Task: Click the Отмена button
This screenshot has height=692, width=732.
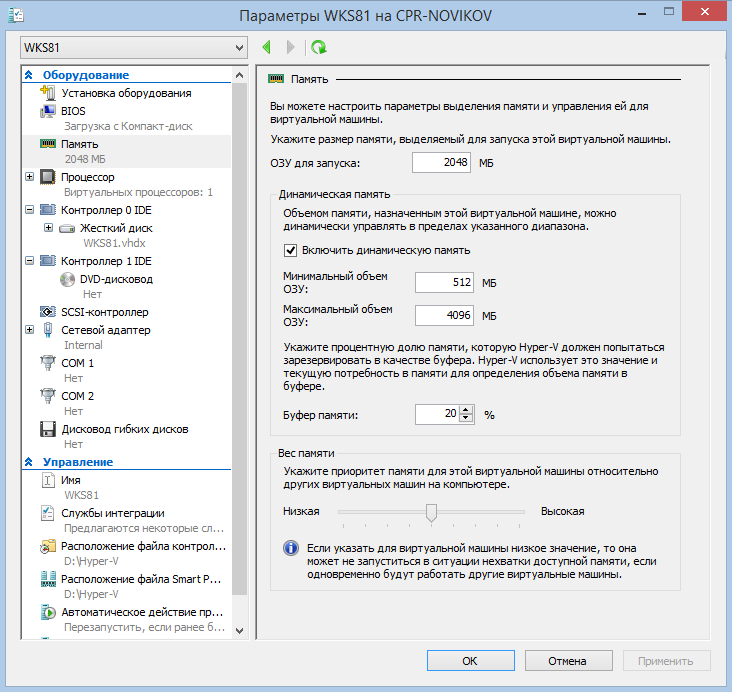Action: [x=568, y=661]
